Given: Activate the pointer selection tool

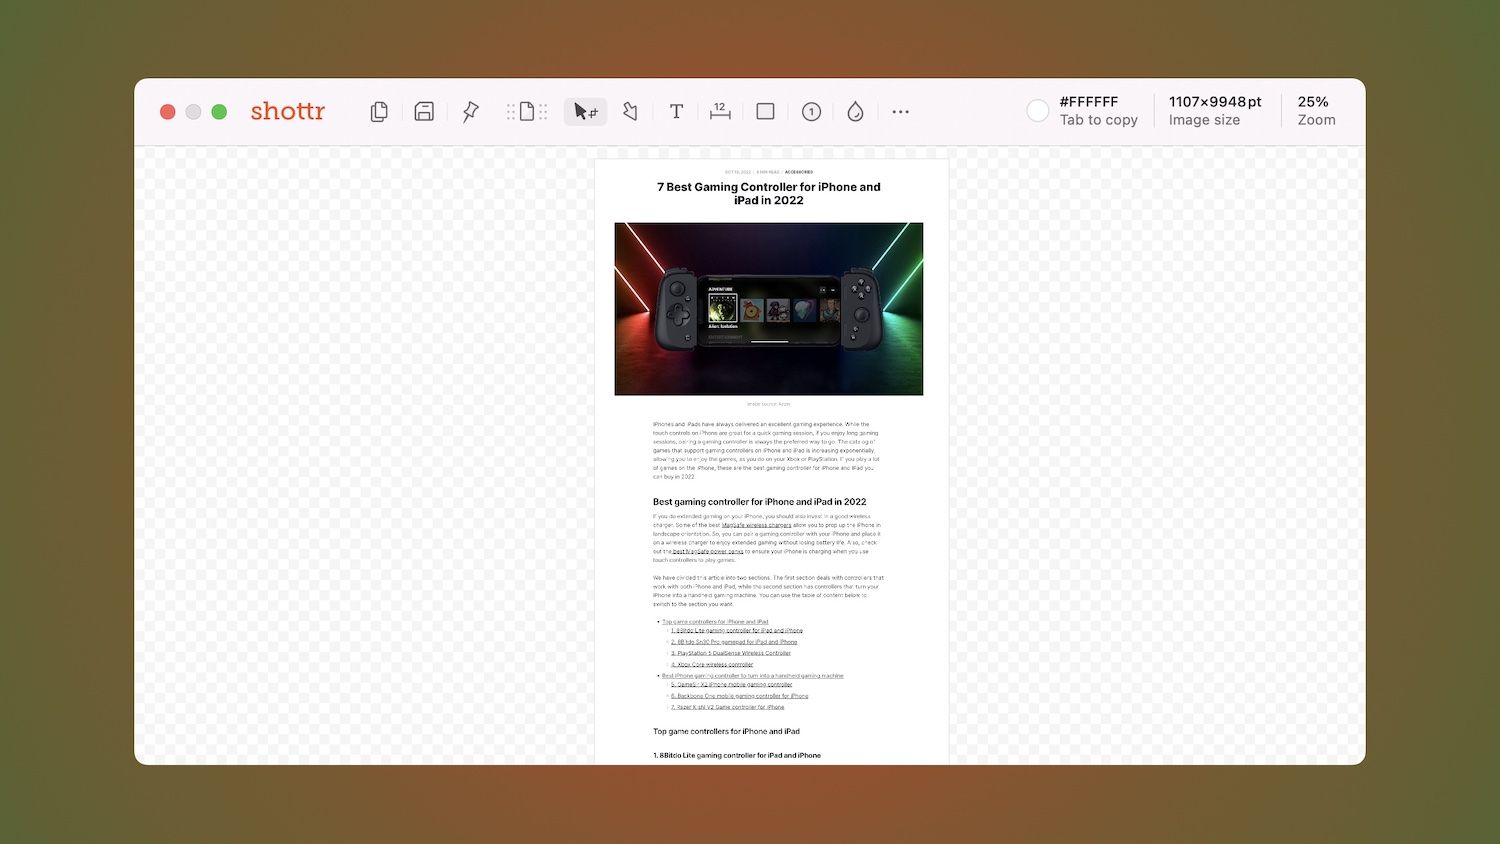Looking at the screenshot, I should 585,111.
